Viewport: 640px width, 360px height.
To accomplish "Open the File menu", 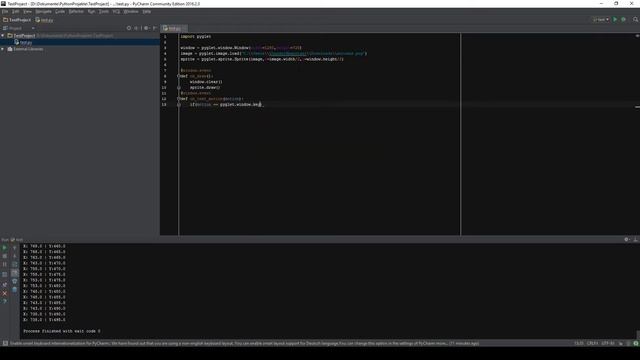I will 5,11.
